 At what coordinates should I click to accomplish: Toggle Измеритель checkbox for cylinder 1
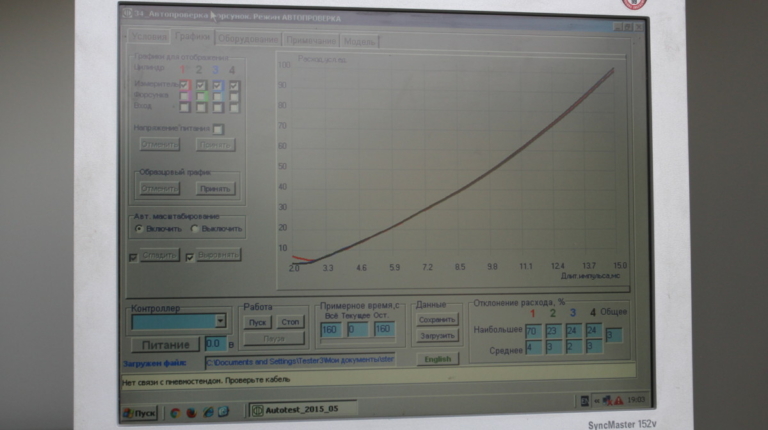click(185, 85)
